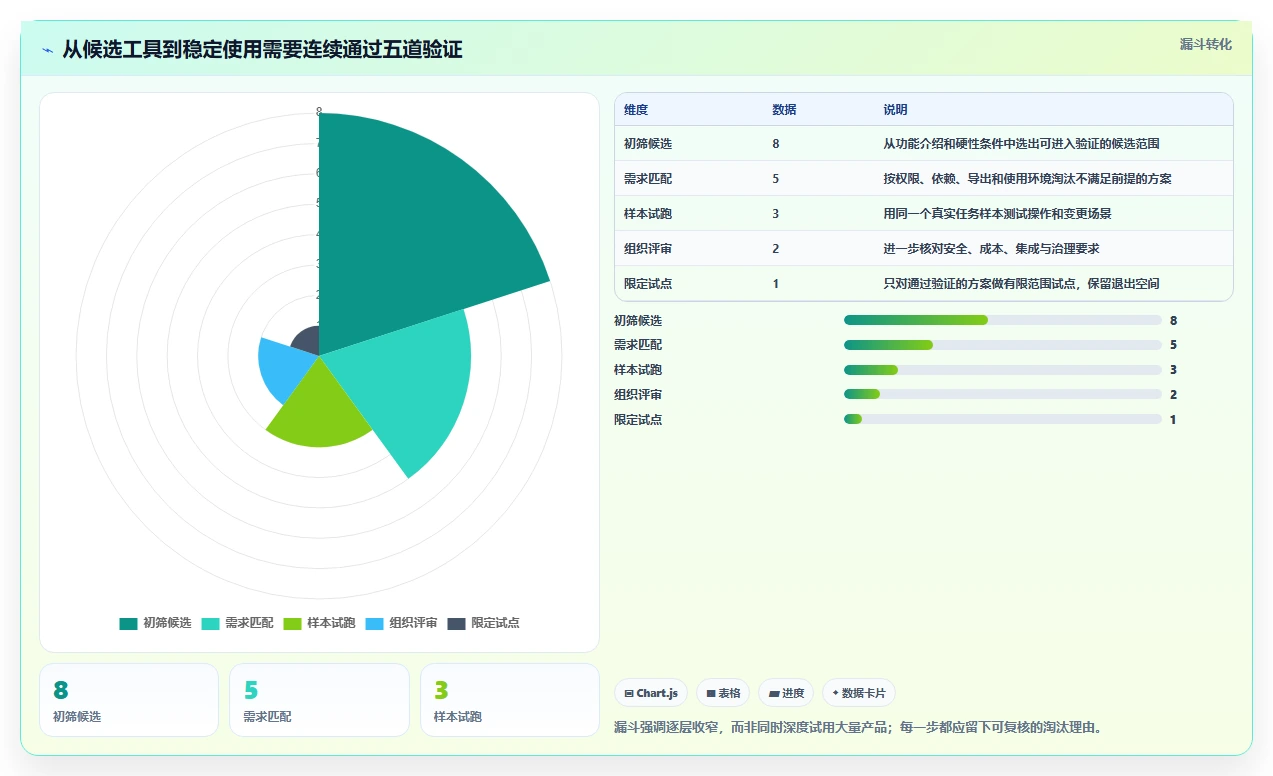Click the green 样本试跑 chart sector

pyautogui.click(x=319, y=410)
